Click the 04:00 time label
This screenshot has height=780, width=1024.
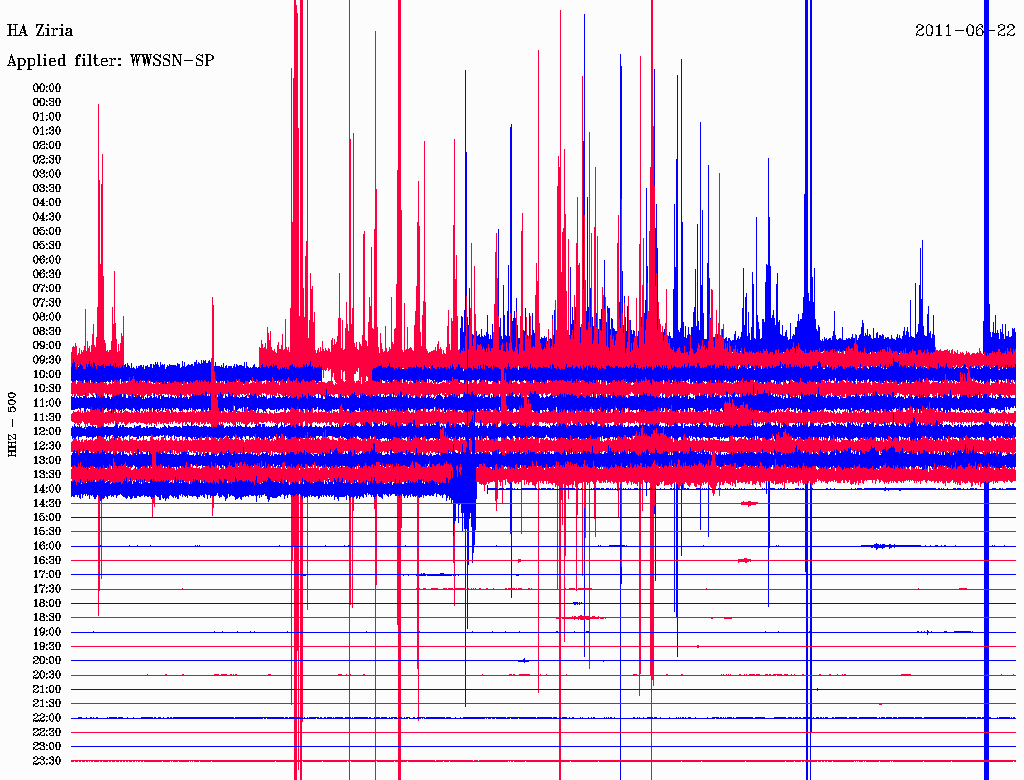tap(47, 203)
